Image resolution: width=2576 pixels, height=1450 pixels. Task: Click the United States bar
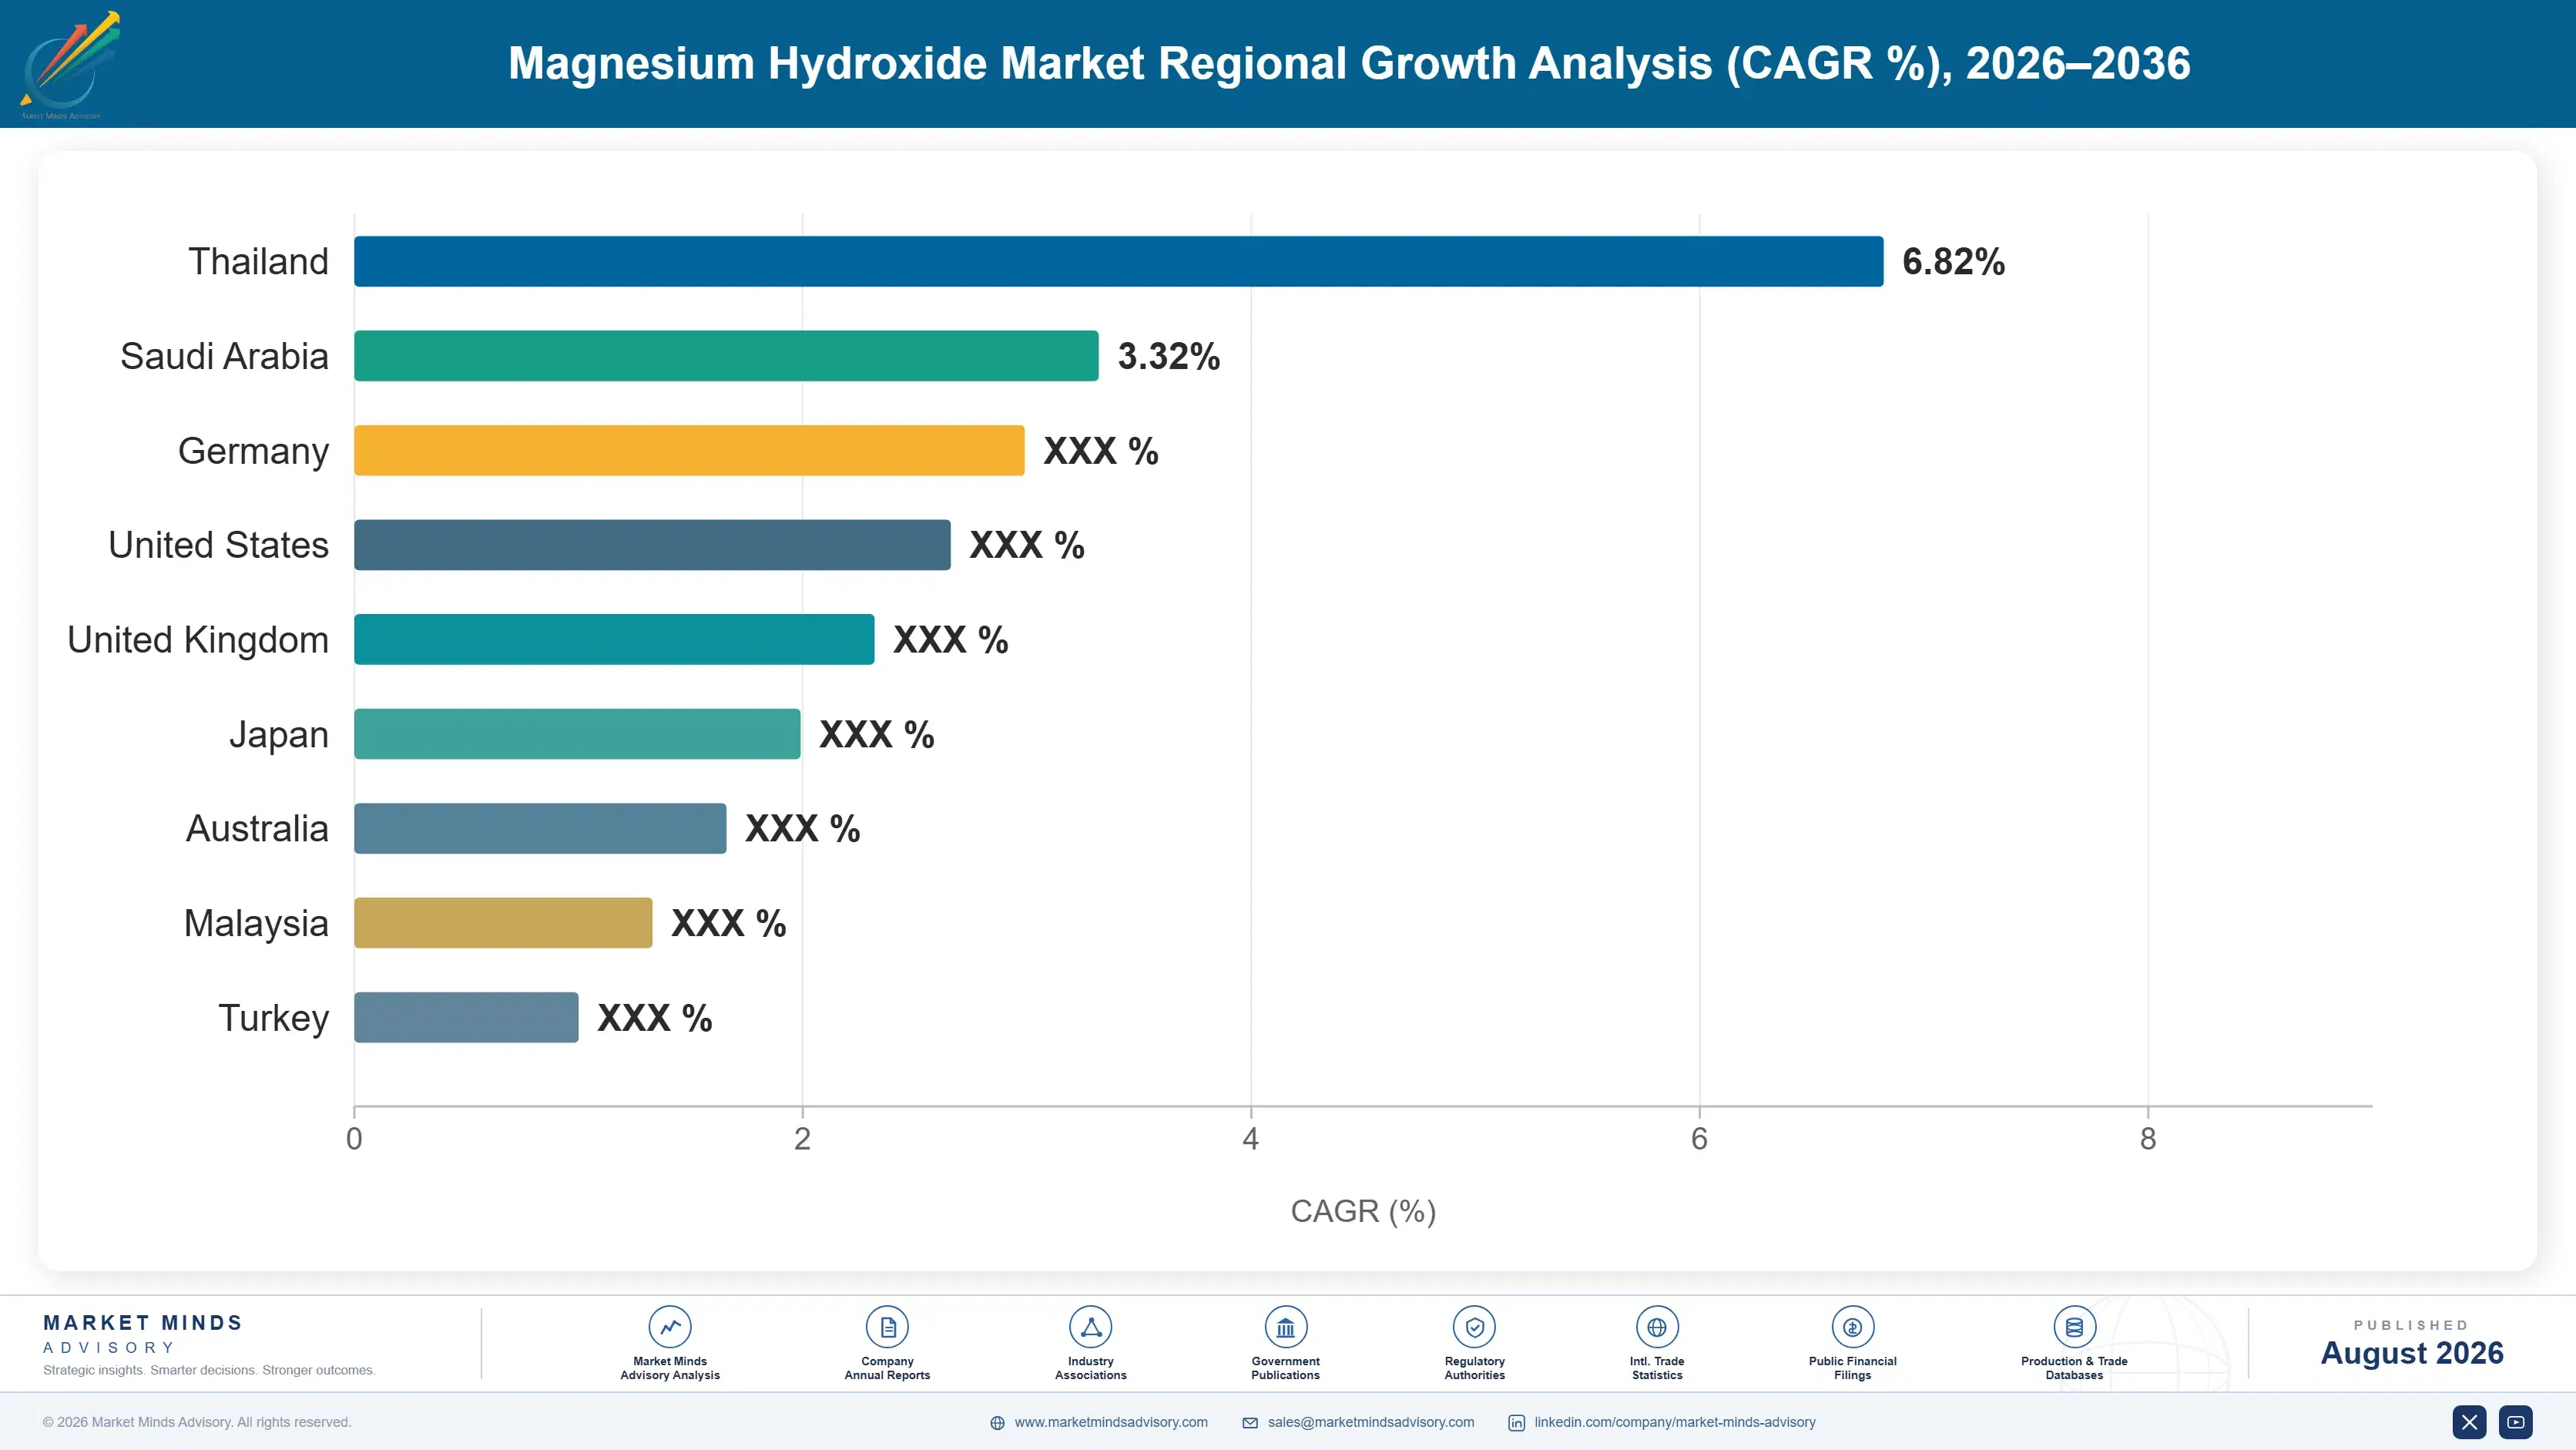(652, 545)
